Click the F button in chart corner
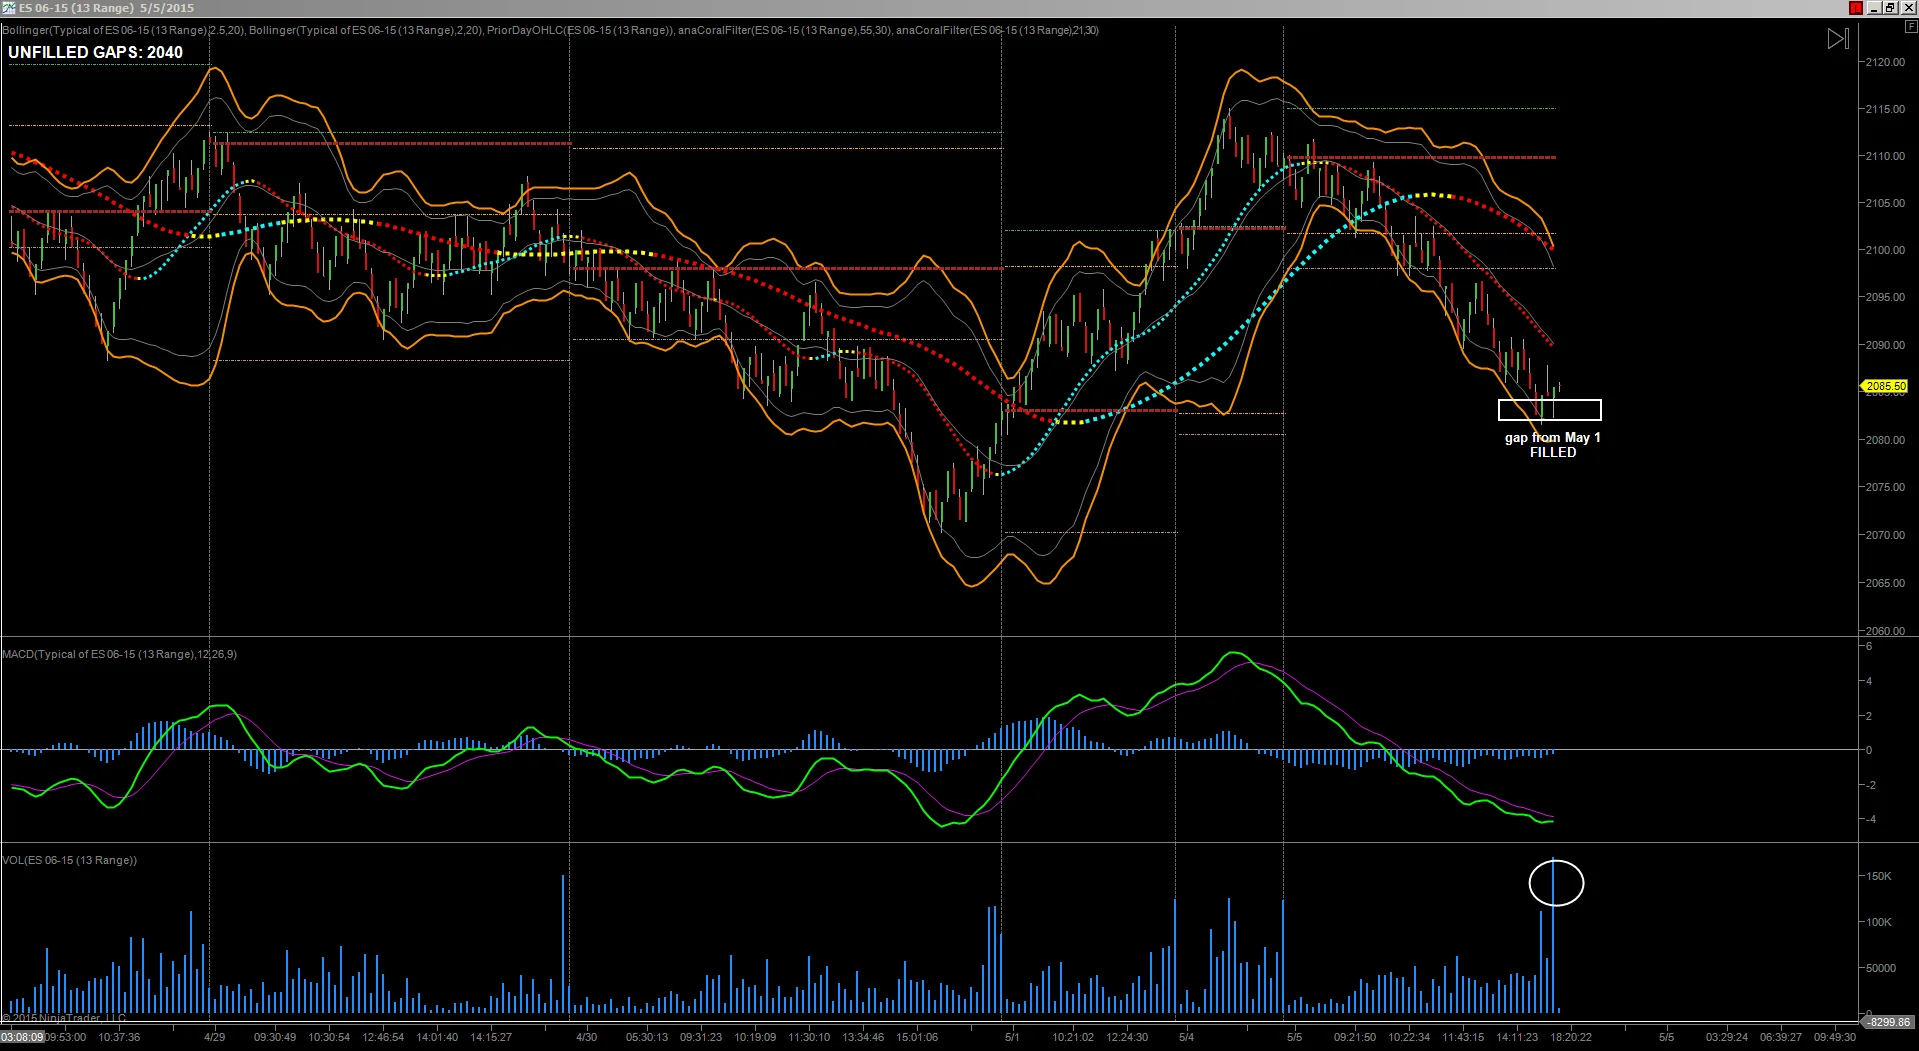 tap(1910, 27)
